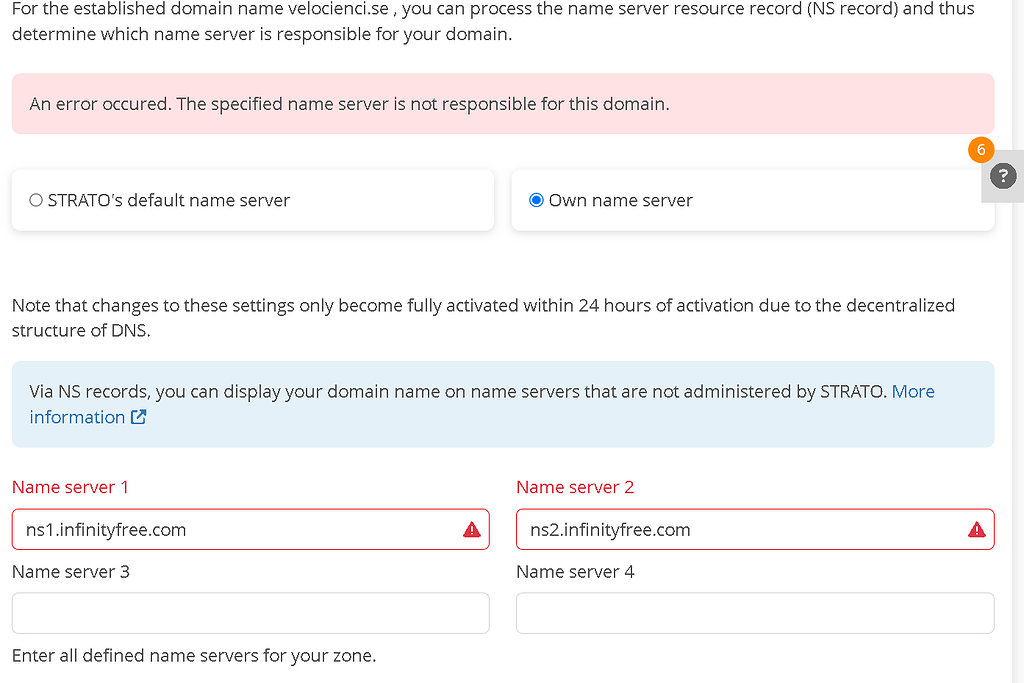Click the empty Name server 4 field
Screen dimensions: 1024x683
[755, 613]
